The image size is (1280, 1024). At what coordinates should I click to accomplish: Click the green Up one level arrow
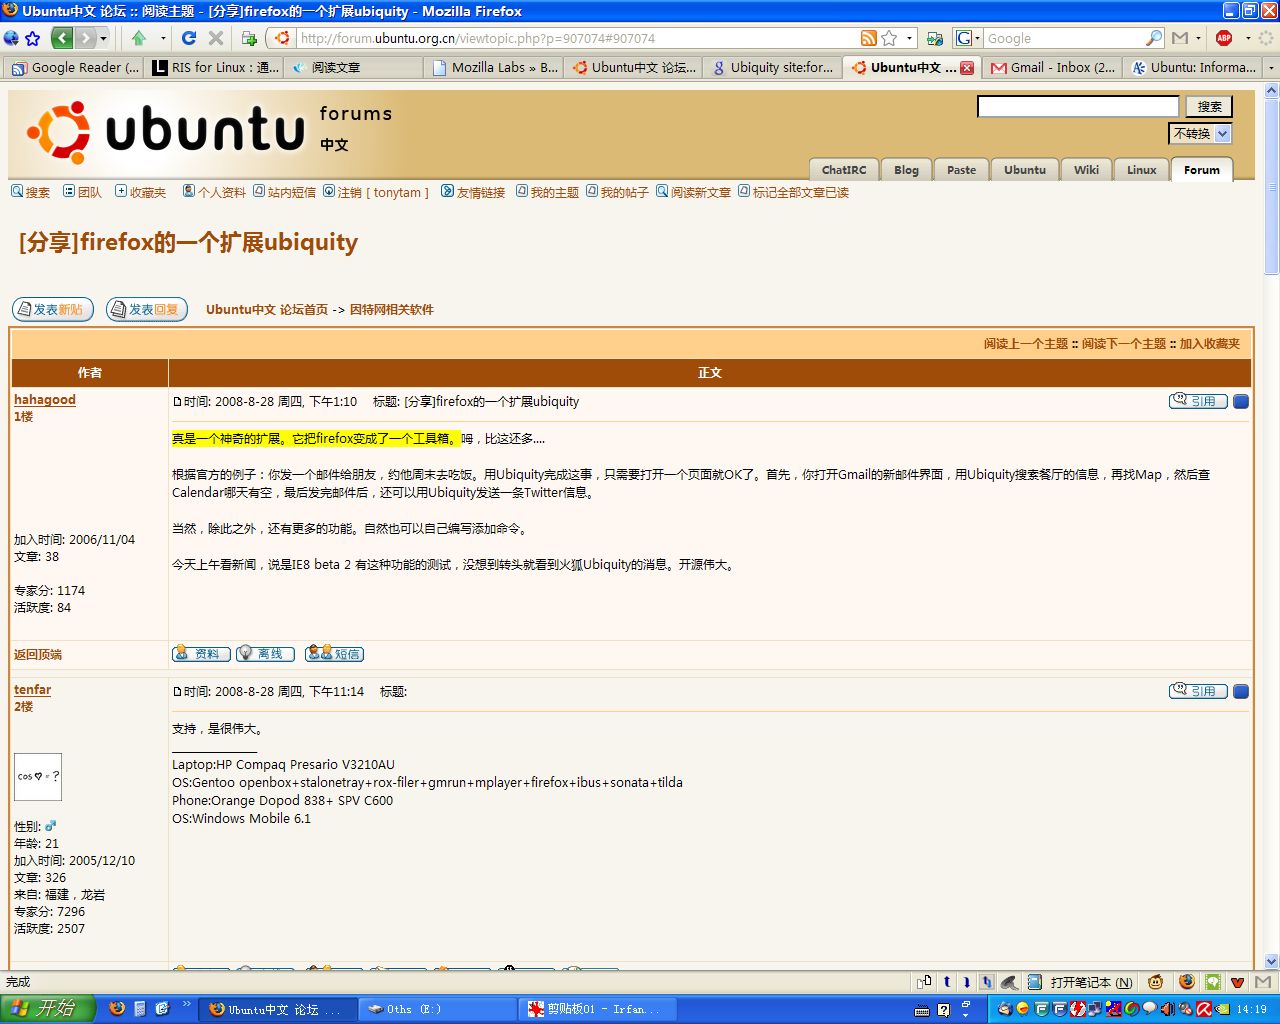tap(139, 38)
